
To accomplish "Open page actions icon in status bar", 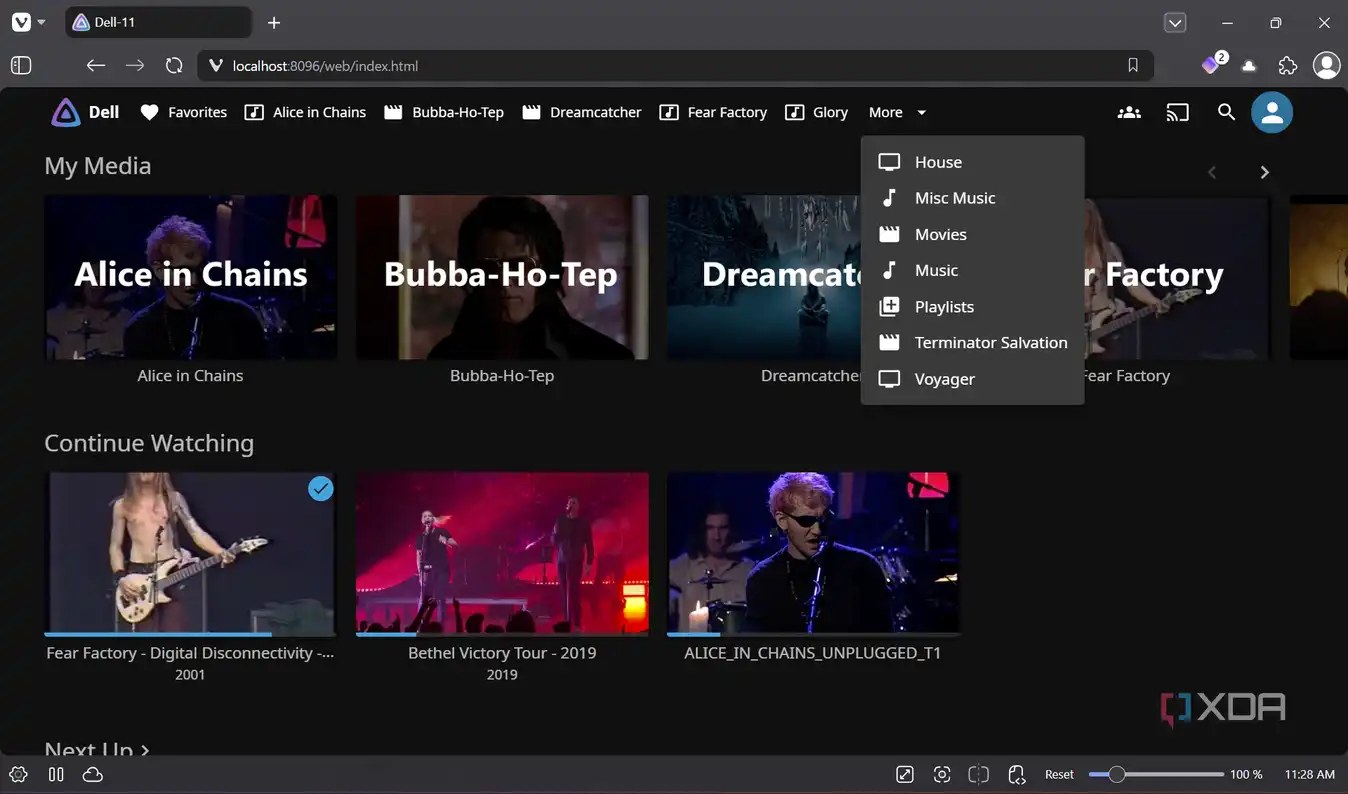I will tap(1017, 774).
